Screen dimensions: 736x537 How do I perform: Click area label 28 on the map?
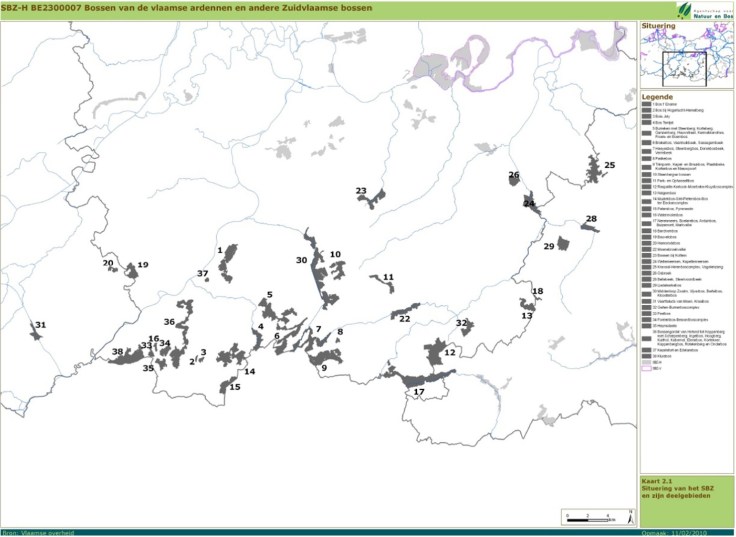point(591,219)
